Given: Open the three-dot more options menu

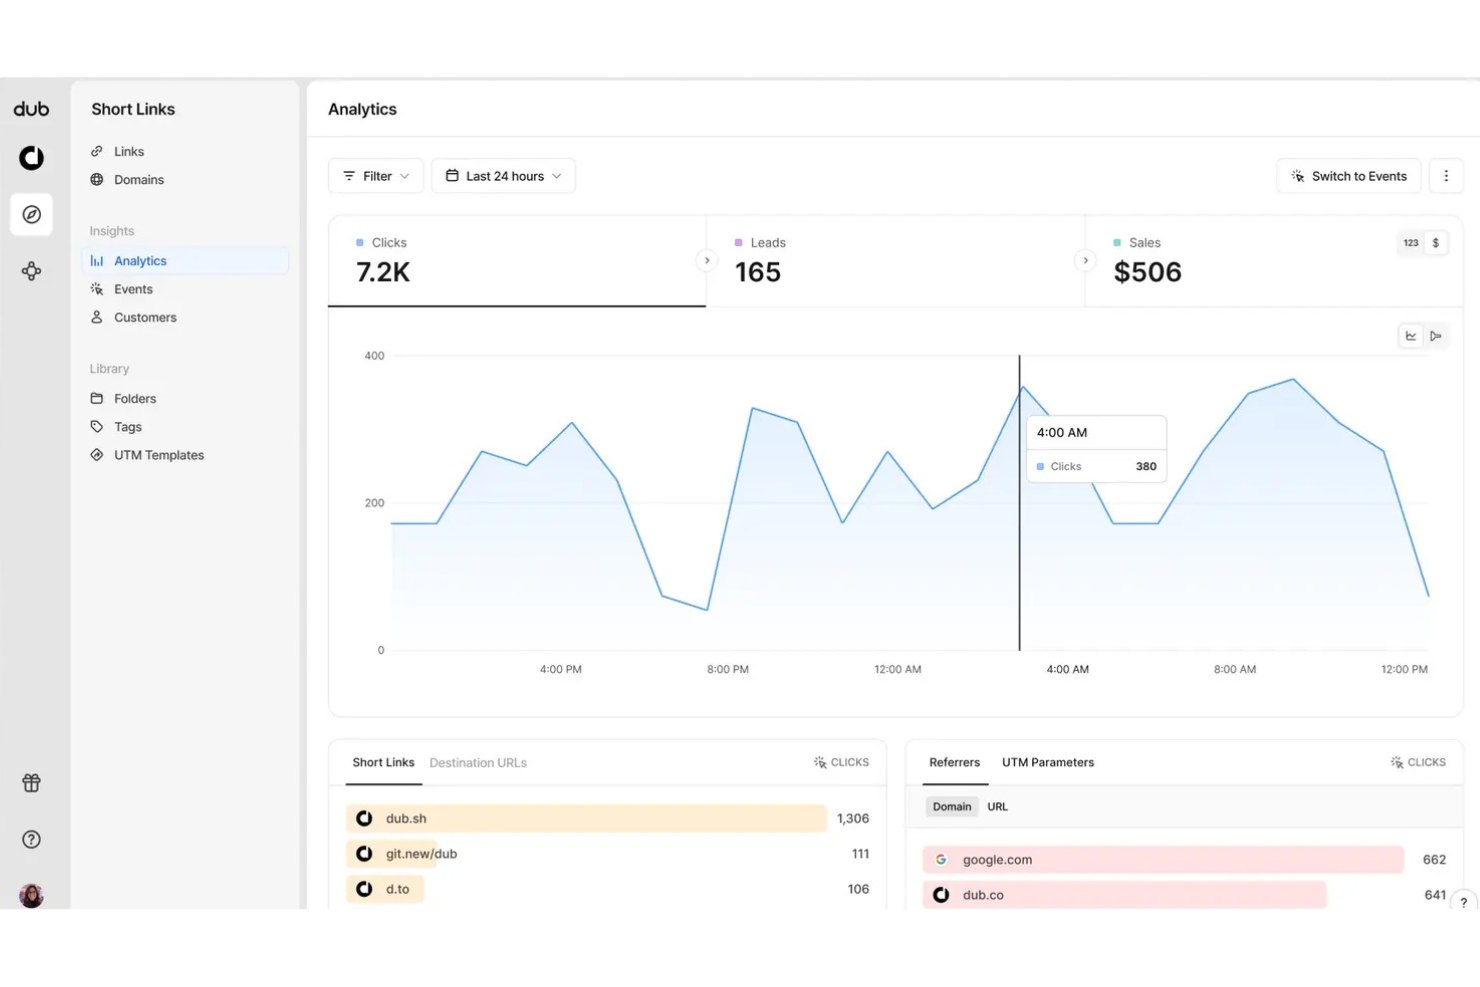Looking at the screenshot, I should 1446,176.
